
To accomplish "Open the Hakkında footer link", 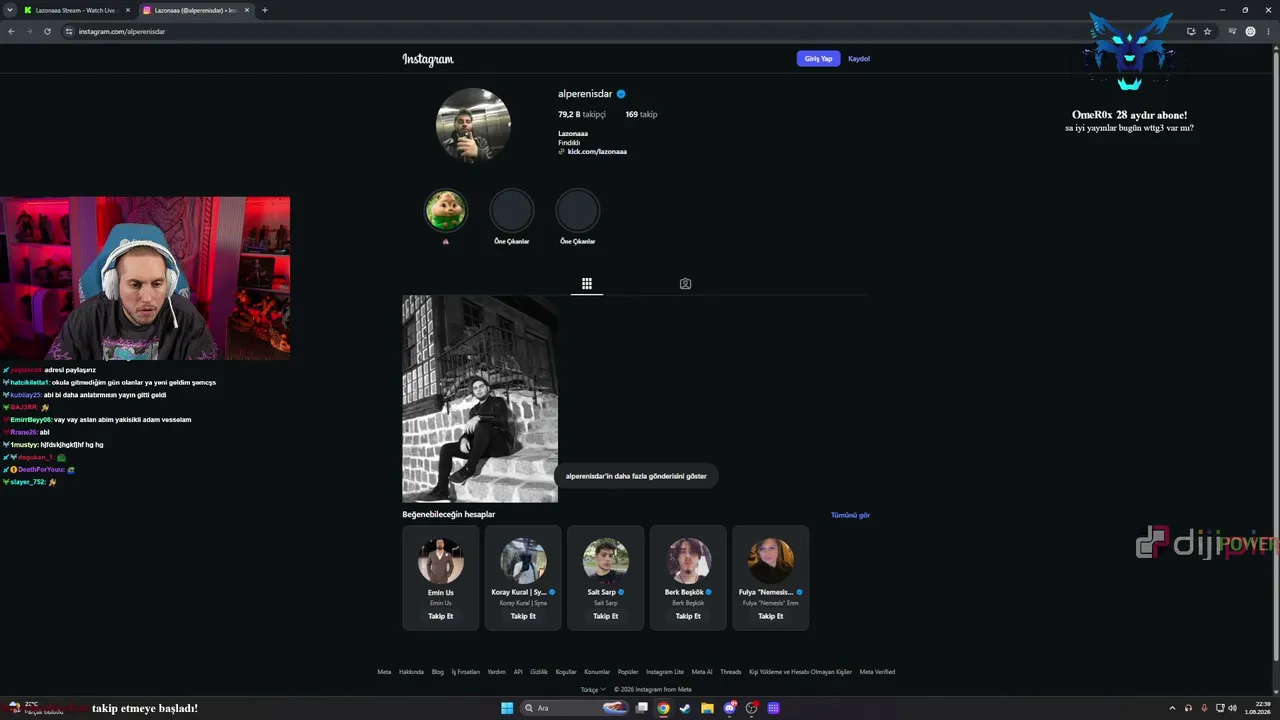I will [411, 672].
